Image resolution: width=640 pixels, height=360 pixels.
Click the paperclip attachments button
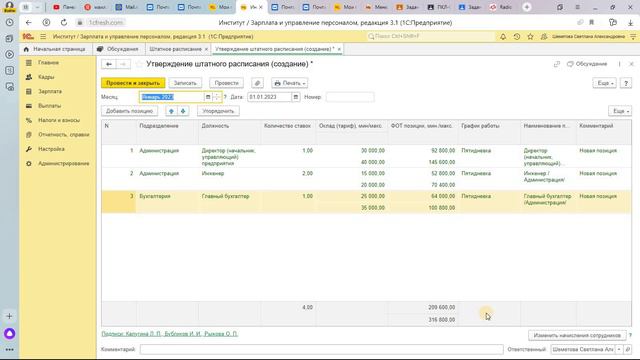click(x=257, y=83)
